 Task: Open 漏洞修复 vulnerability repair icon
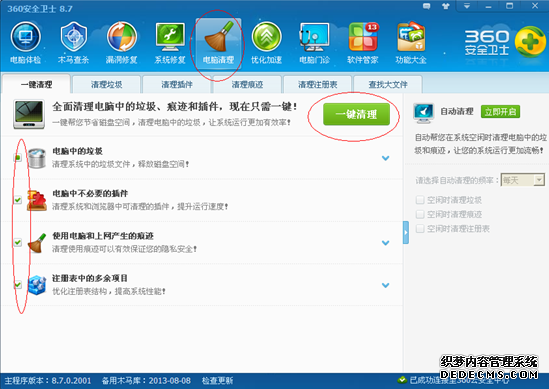(121, 43)
